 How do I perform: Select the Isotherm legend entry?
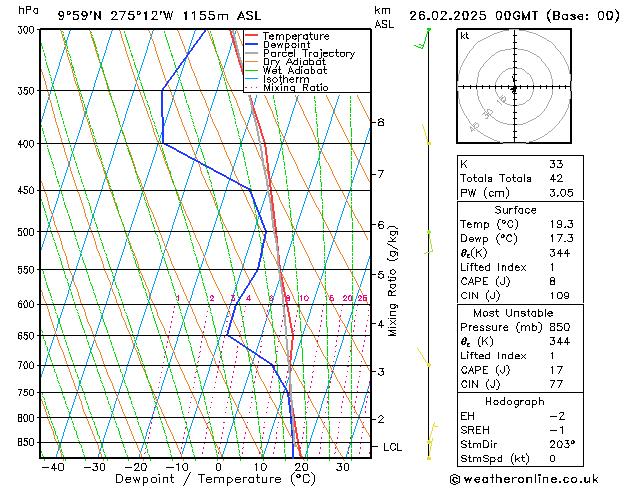point(285,80)
